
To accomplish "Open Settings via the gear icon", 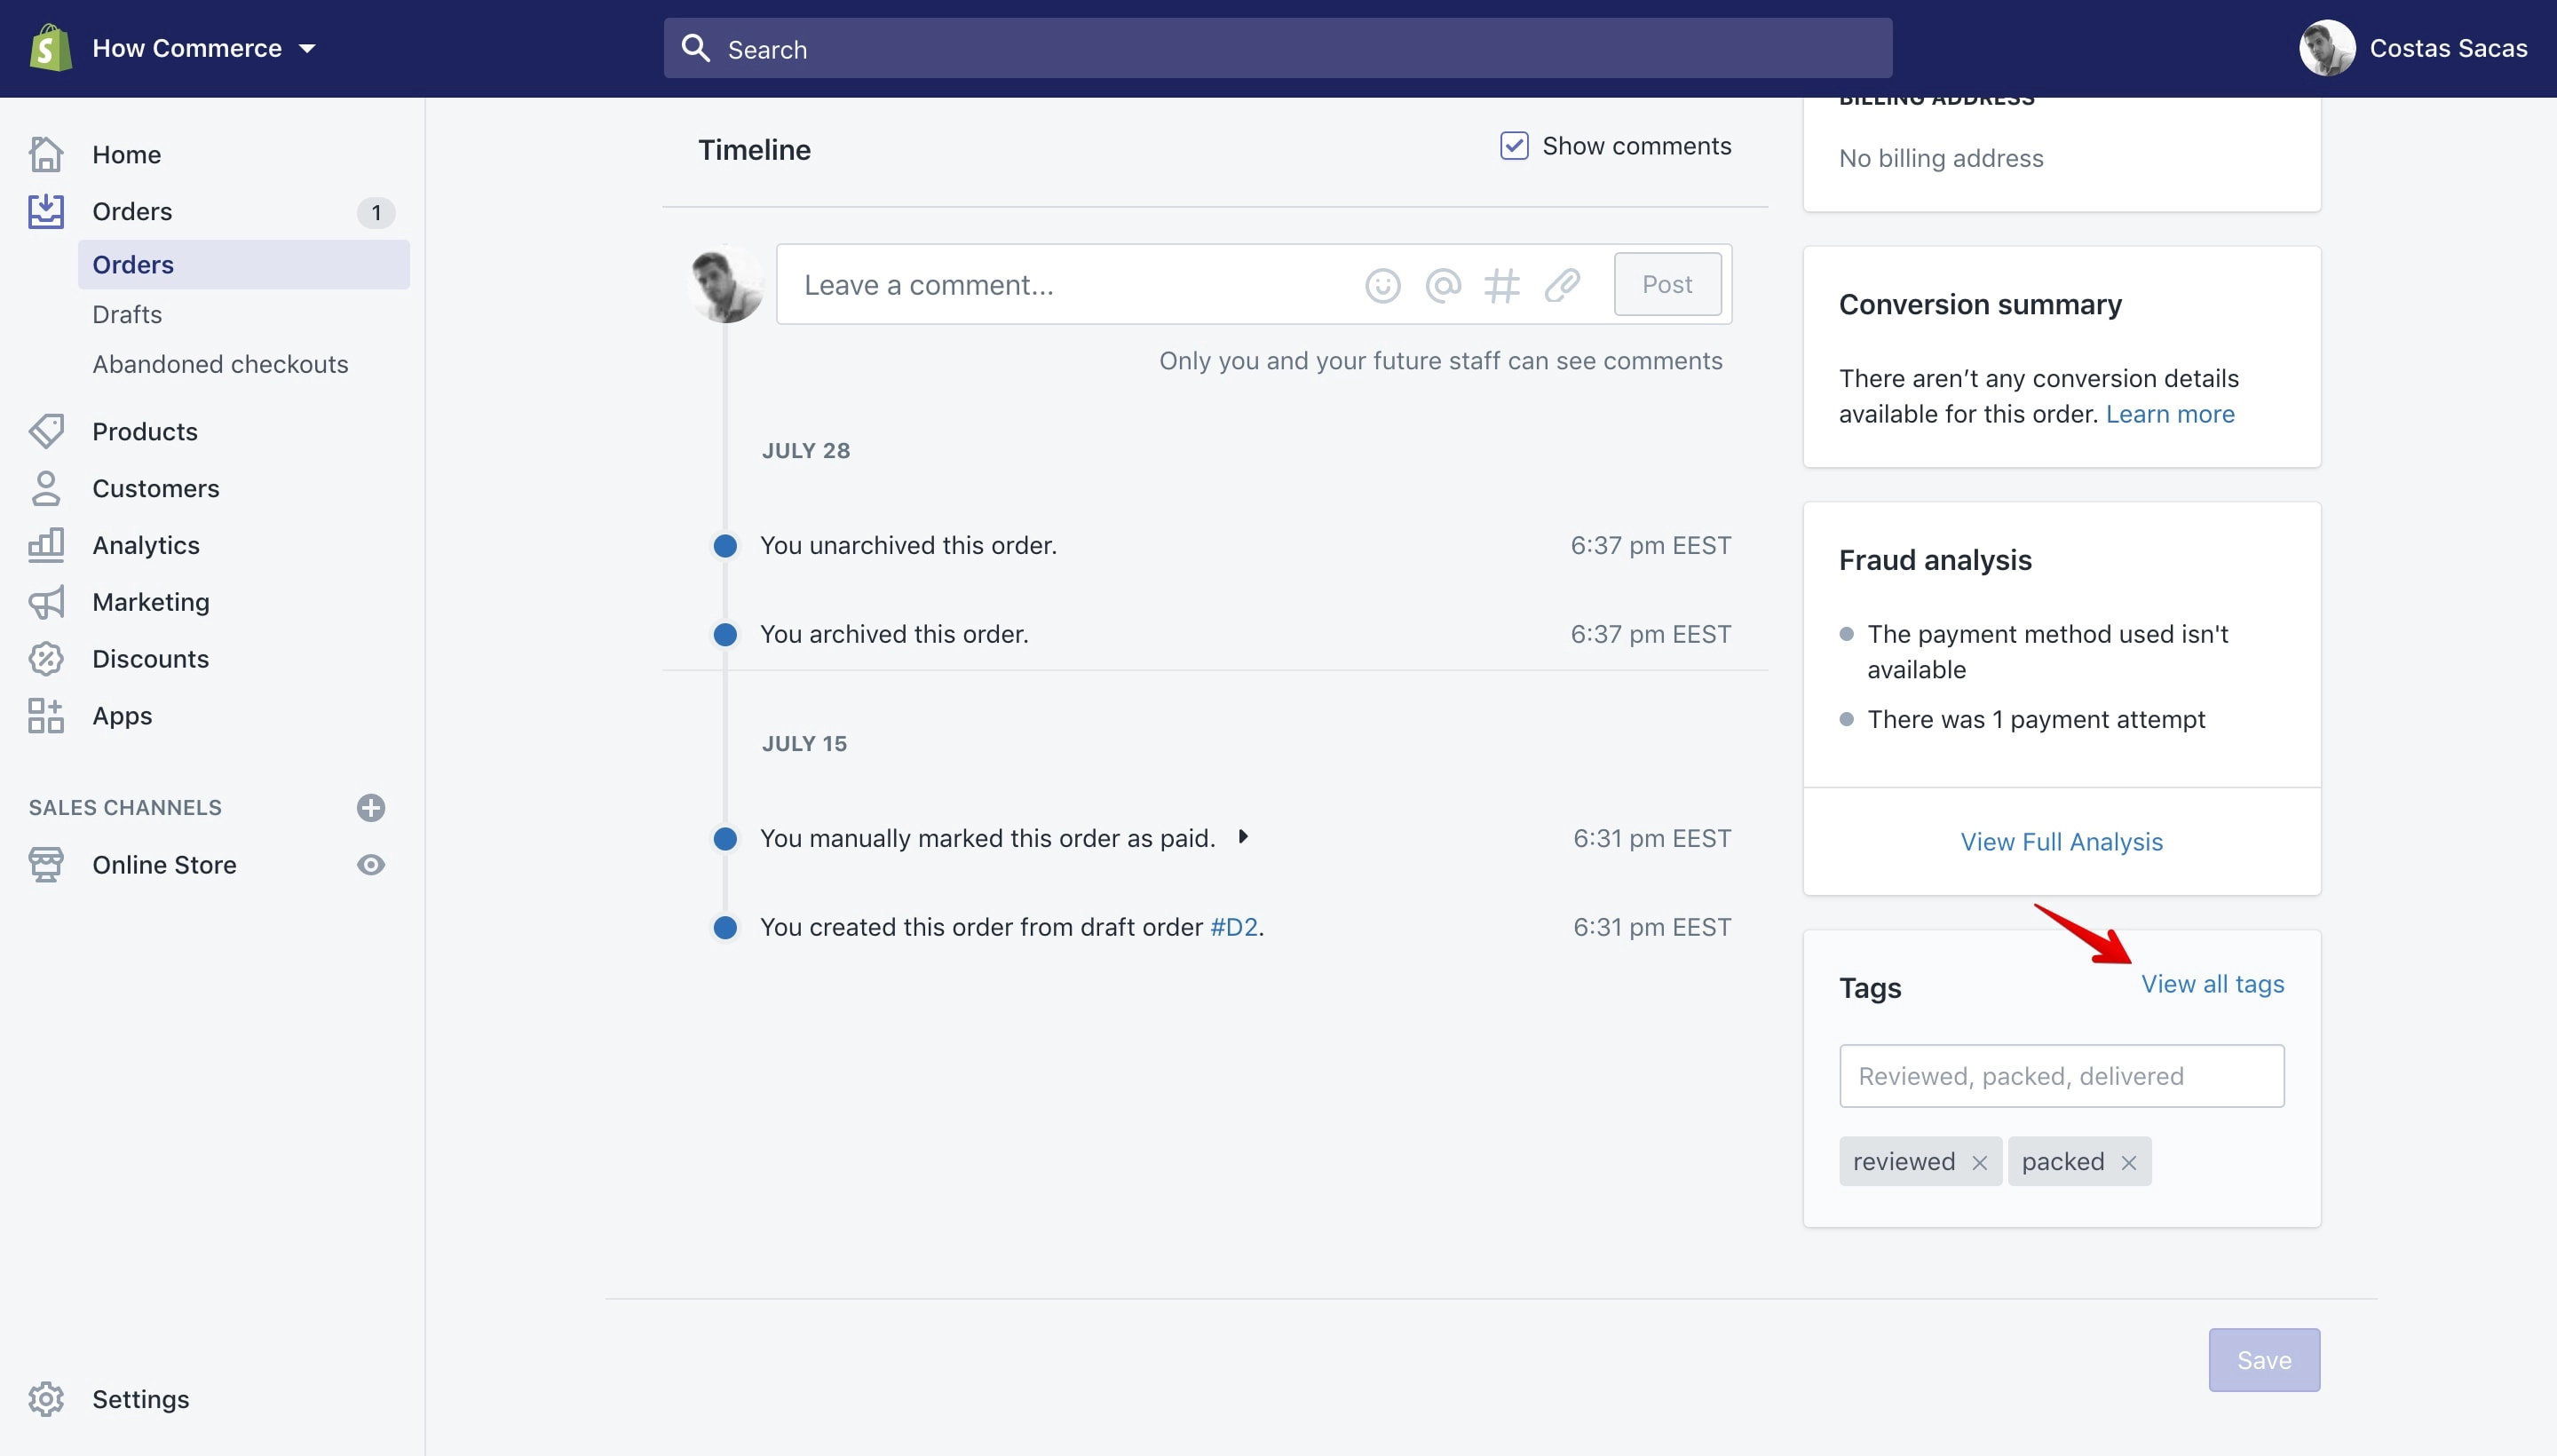I will [x=46, y=1399].
